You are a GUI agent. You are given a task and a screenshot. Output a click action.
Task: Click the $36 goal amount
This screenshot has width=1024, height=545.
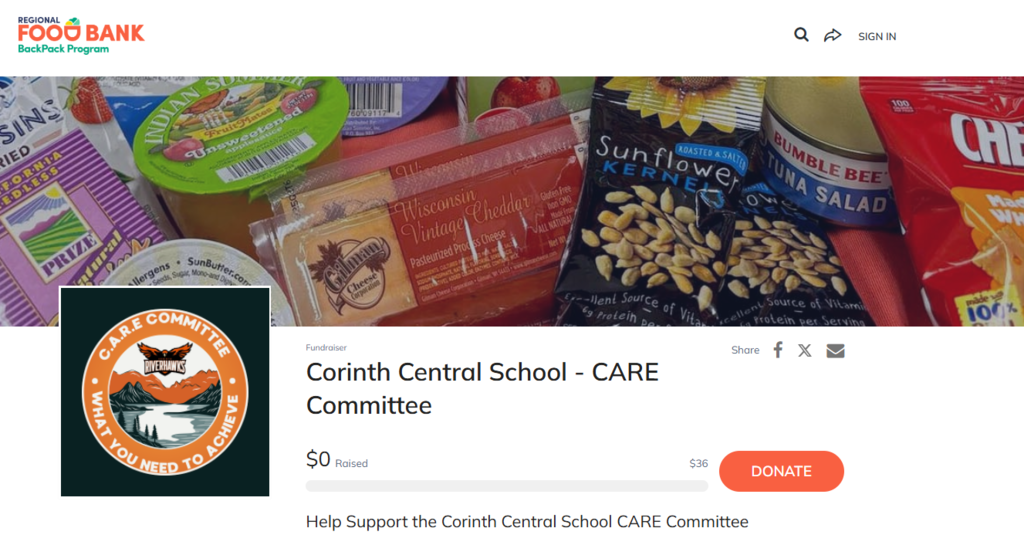pyautogui.click(x=698, y=463)
